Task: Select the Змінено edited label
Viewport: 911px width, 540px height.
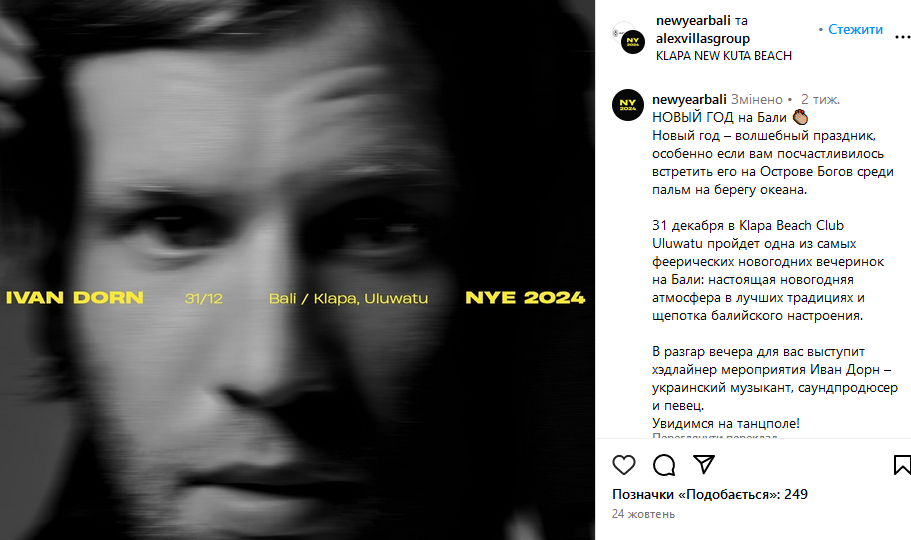Action: (x=757, y=99)
